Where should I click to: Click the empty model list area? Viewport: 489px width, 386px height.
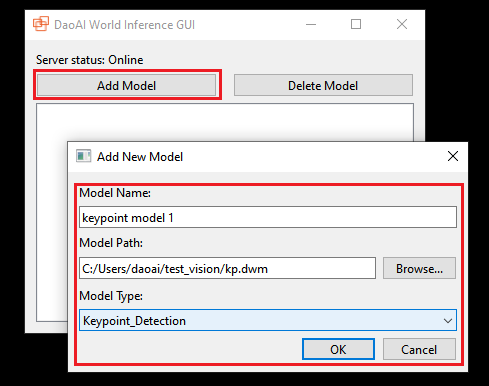tap(225, 122)
